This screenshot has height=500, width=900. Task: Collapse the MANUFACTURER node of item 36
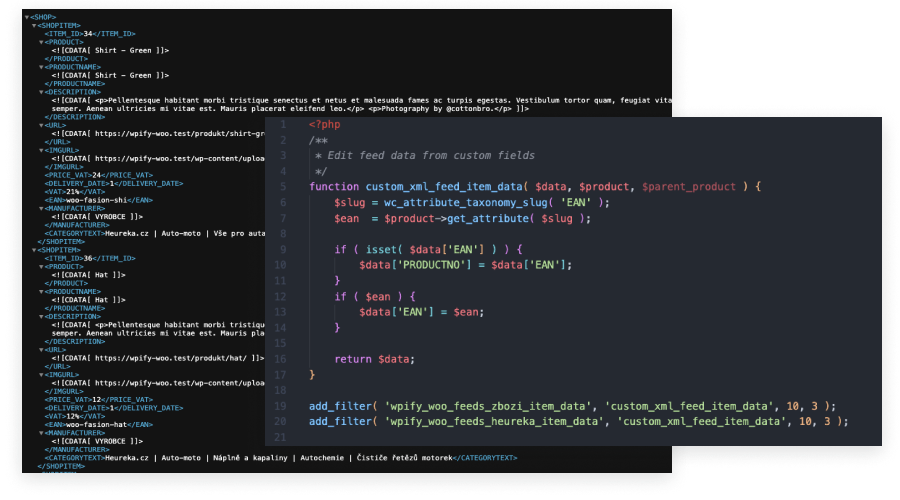tap(41, 433)
